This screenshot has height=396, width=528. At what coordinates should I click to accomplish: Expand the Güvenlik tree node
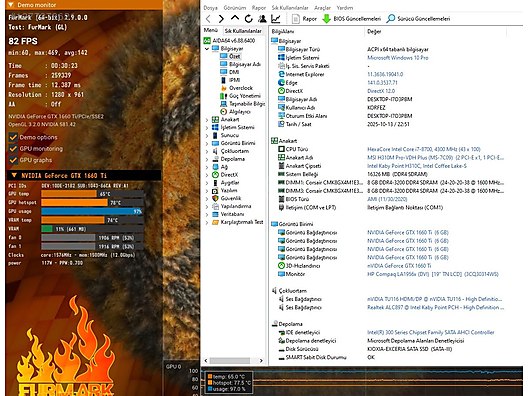point(207,199)
